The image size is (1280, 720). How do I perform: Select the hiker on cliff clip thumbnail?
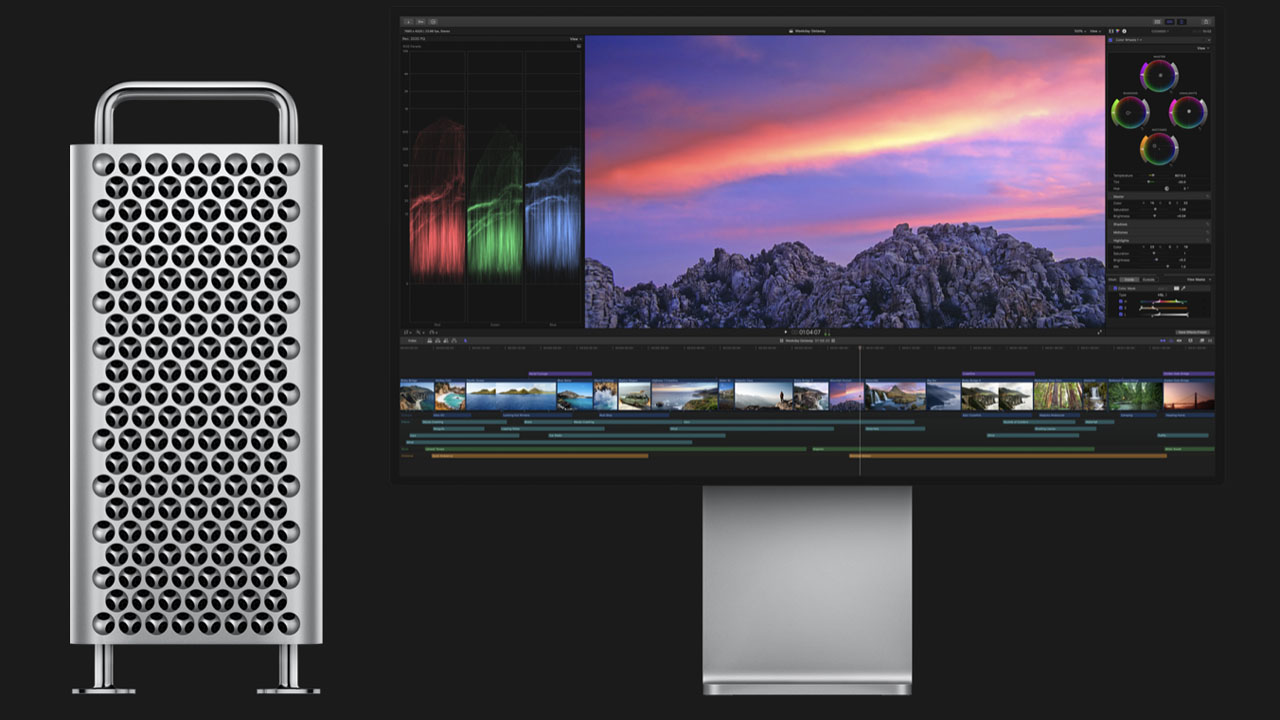pyautogui.click(x=764, y=396)
